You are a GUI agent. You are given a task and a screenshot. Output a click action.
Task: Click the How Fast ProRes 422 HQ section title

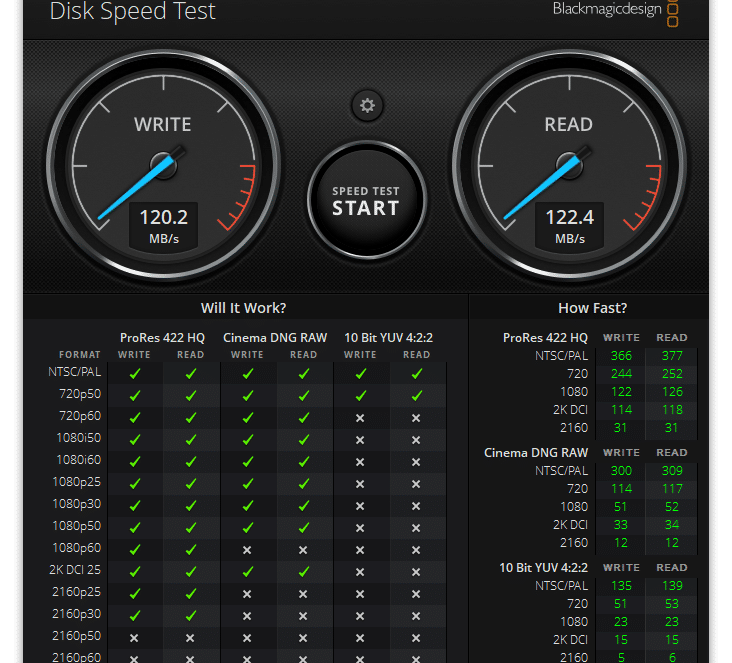pyautogui.click(x=545, y=338)
